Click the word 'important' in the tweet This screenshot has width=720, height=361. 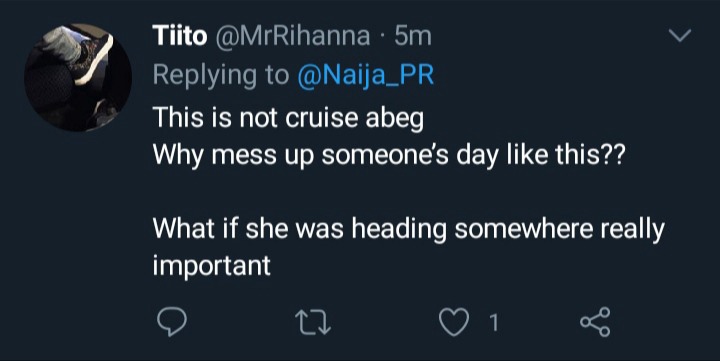click(212, 266)
